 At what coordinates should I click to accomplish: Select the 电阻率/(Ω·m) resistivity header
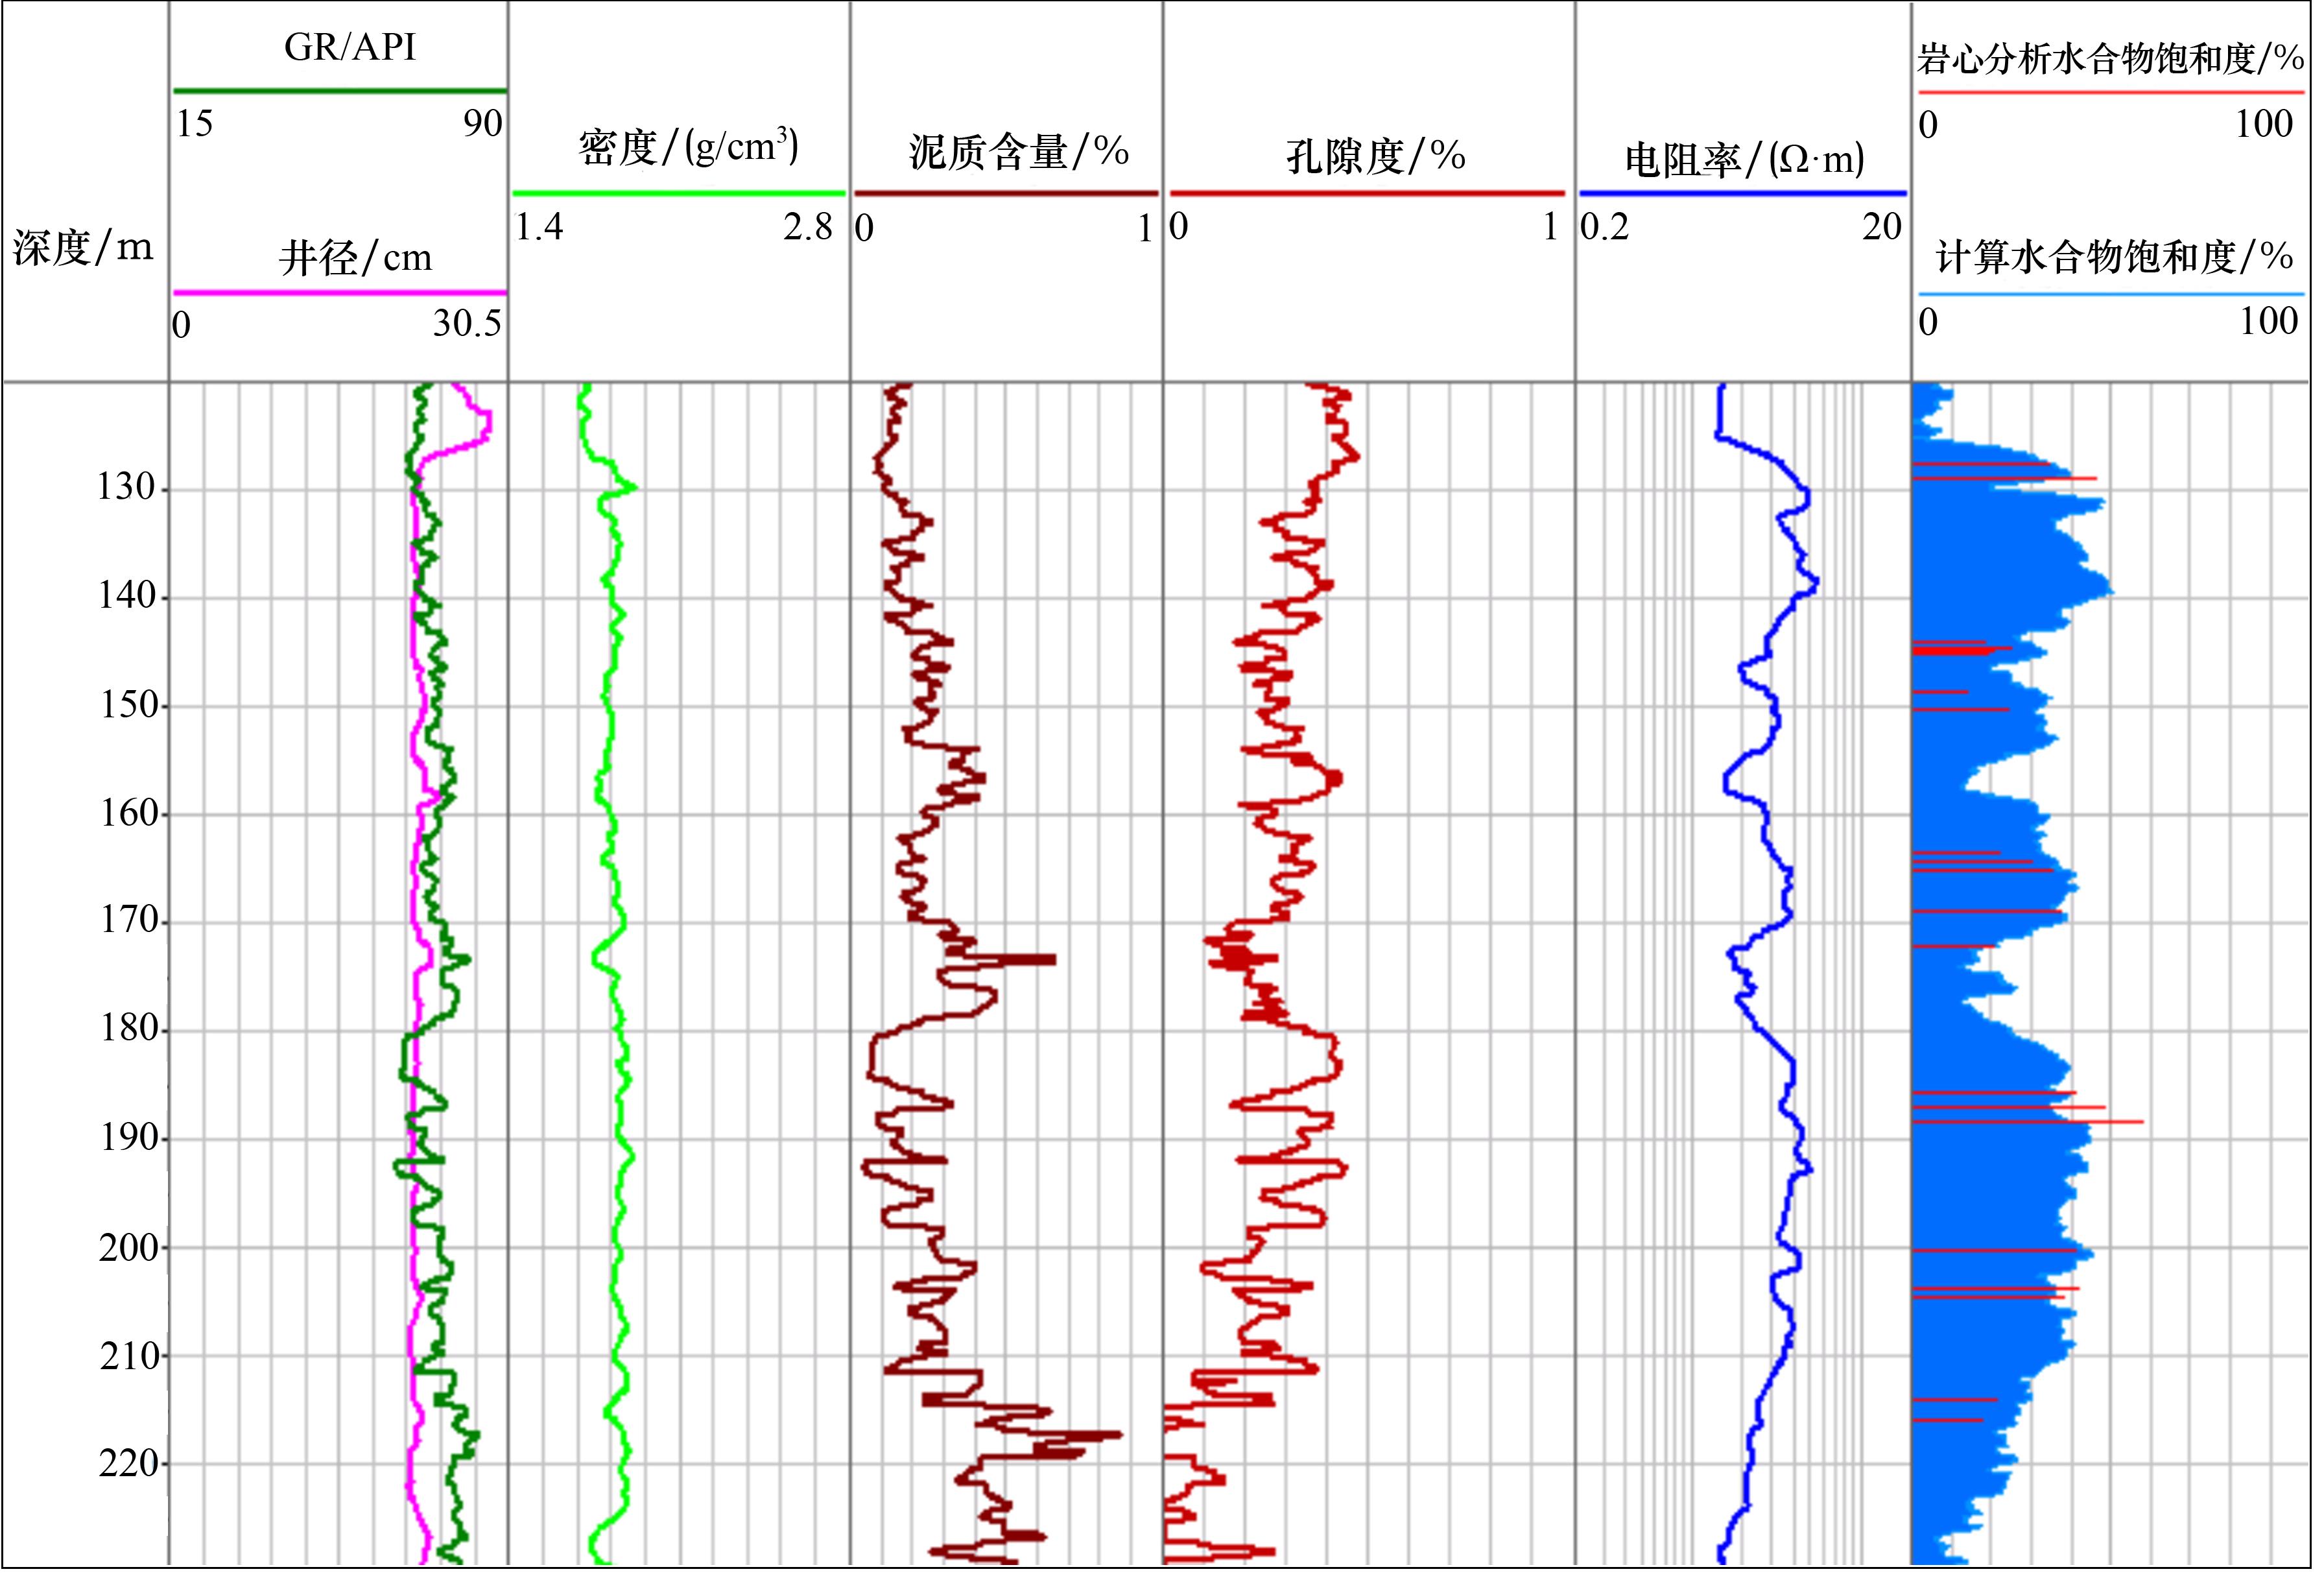[1744, 159]
